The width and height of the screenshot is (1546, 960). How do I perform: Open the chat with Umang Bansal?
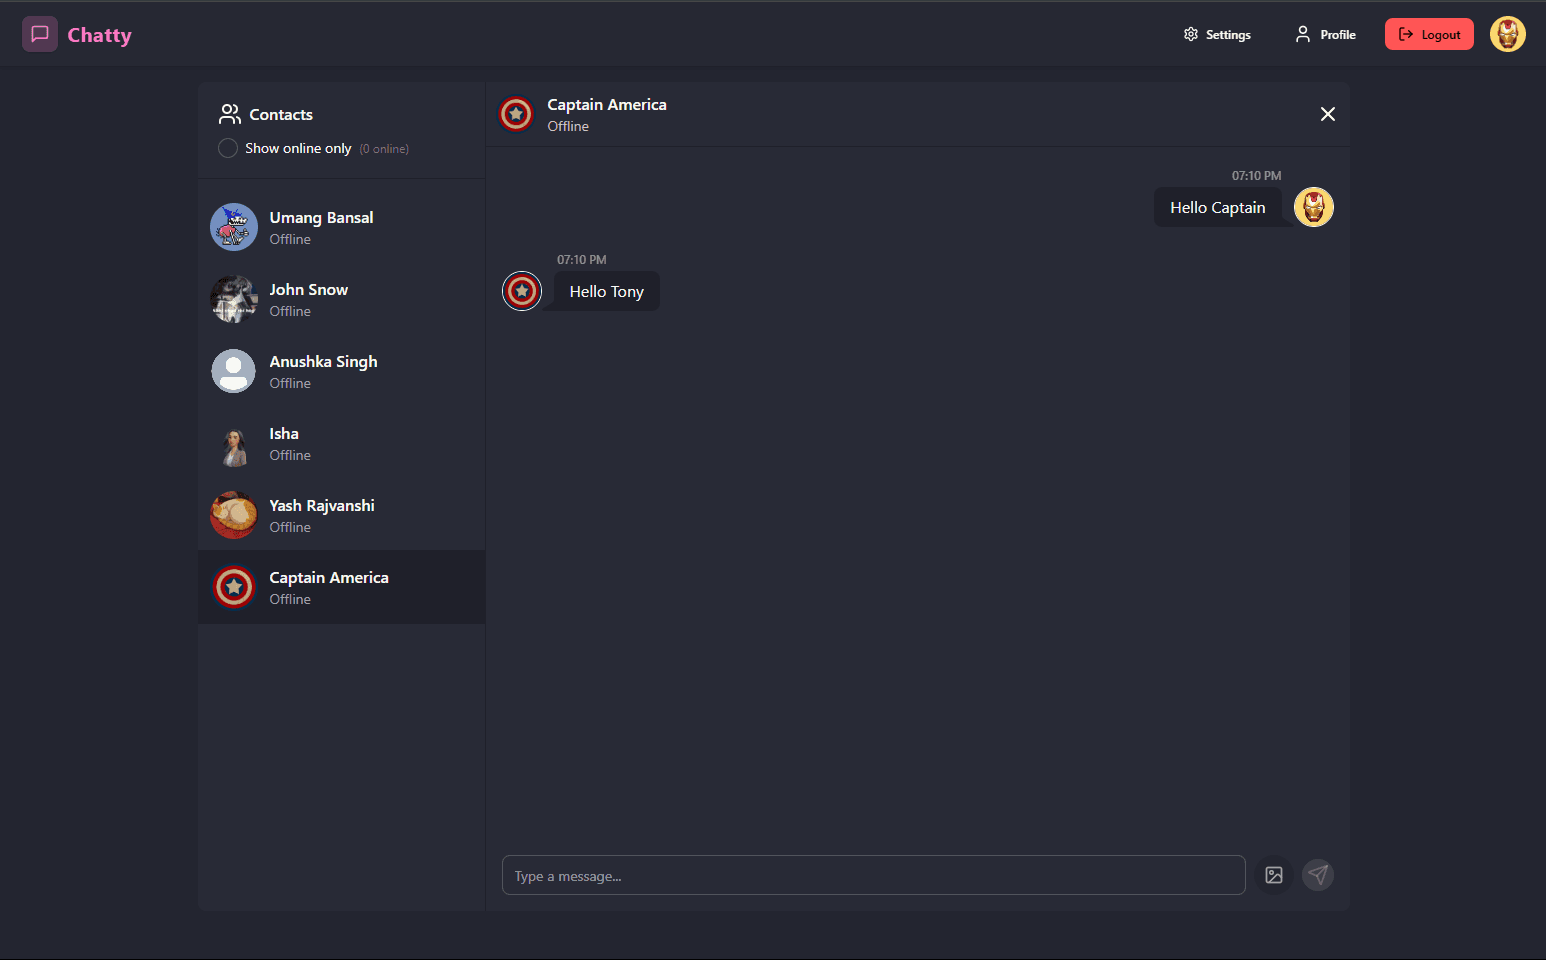click(342, 228)
